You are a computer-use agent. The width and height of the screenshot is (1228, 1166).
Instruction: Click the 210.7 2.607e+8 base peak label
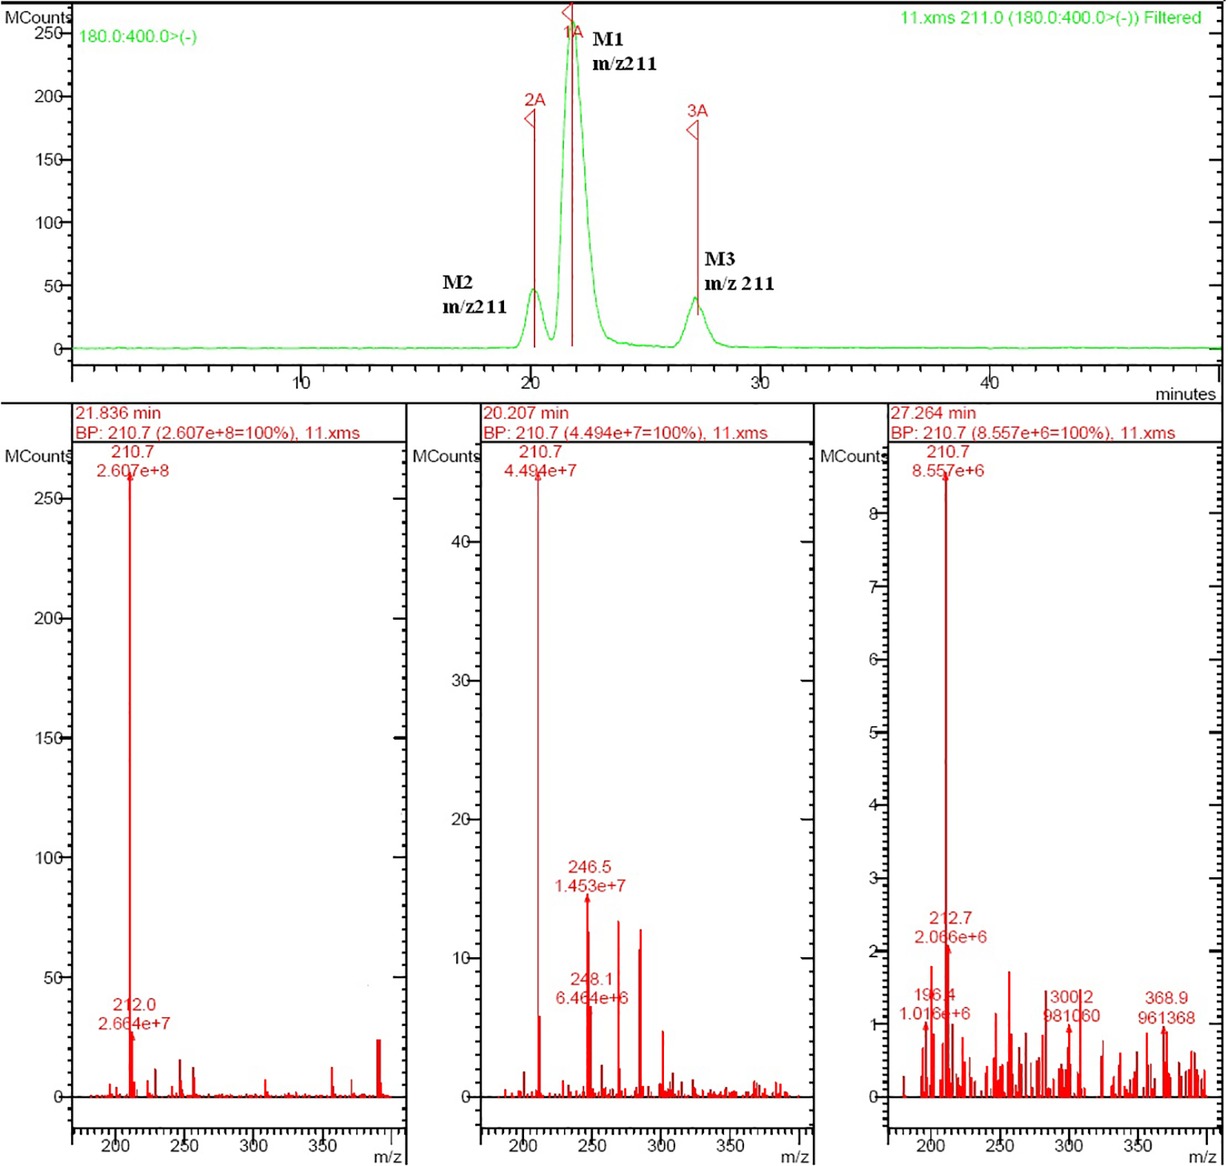(x=133, y=462)
